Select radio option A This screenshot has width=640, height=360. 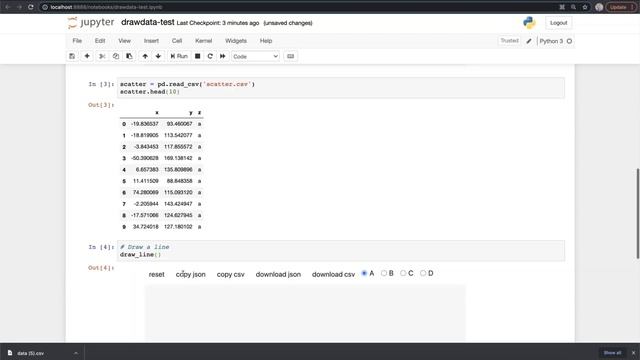tap(364, 273)
